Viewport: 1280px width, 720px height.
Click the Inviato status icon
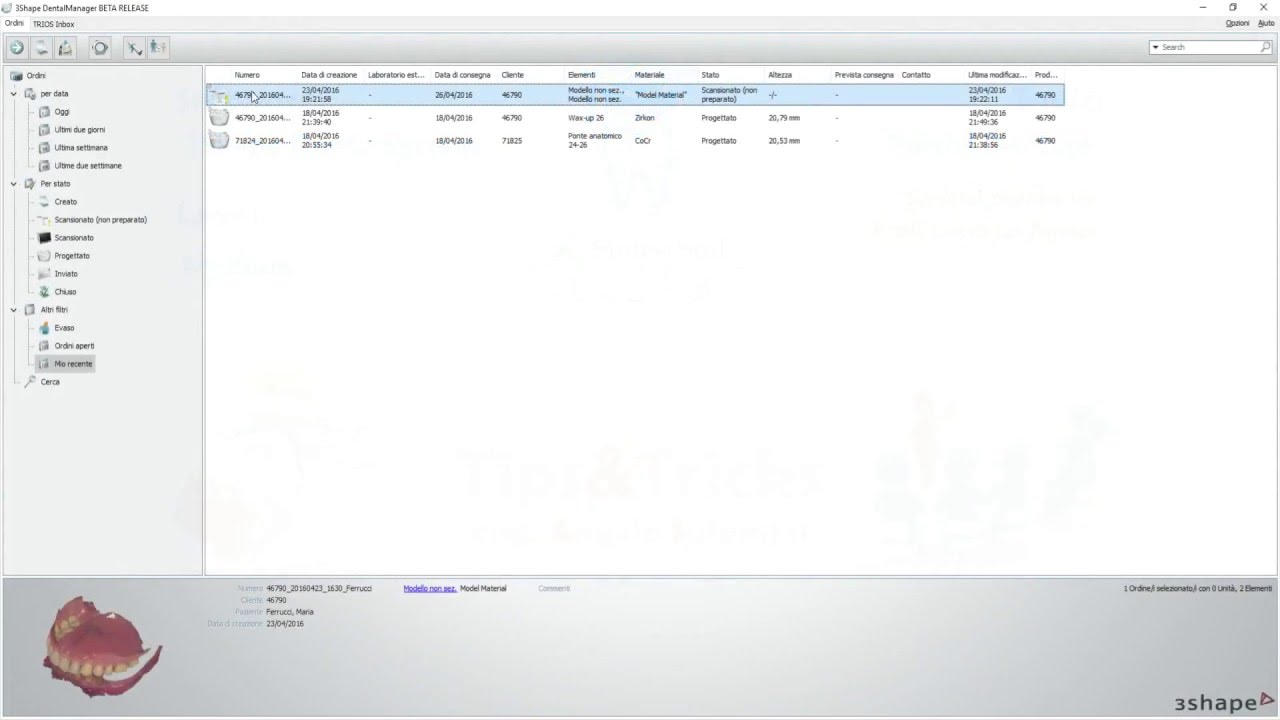pyautogui.click(x=44, y=274)
